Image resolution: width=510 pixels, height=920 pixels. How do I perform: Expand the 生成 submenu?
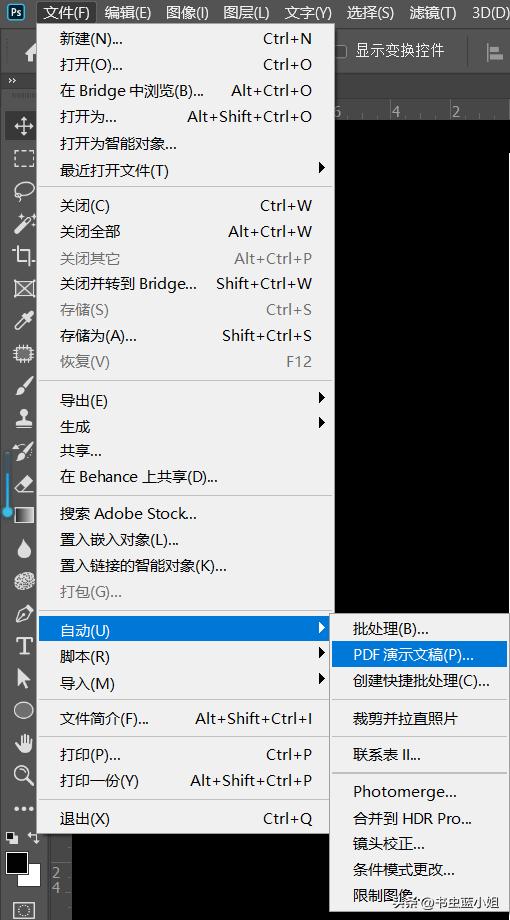coord(185,426)
